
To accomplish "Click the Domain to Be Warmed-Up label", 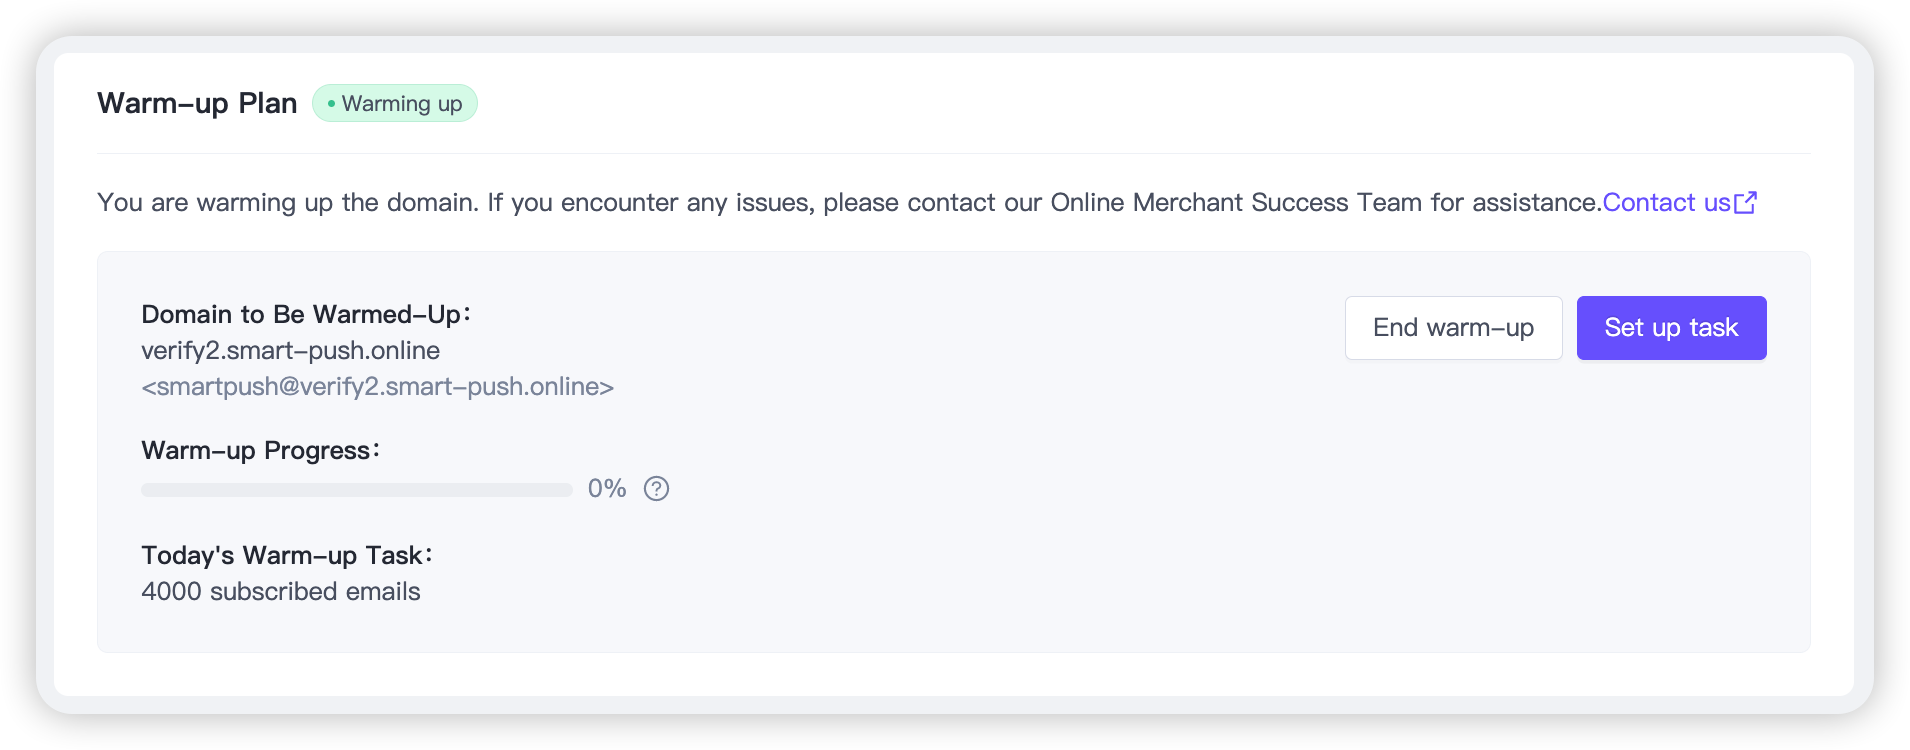I will (x=305, y=315).
